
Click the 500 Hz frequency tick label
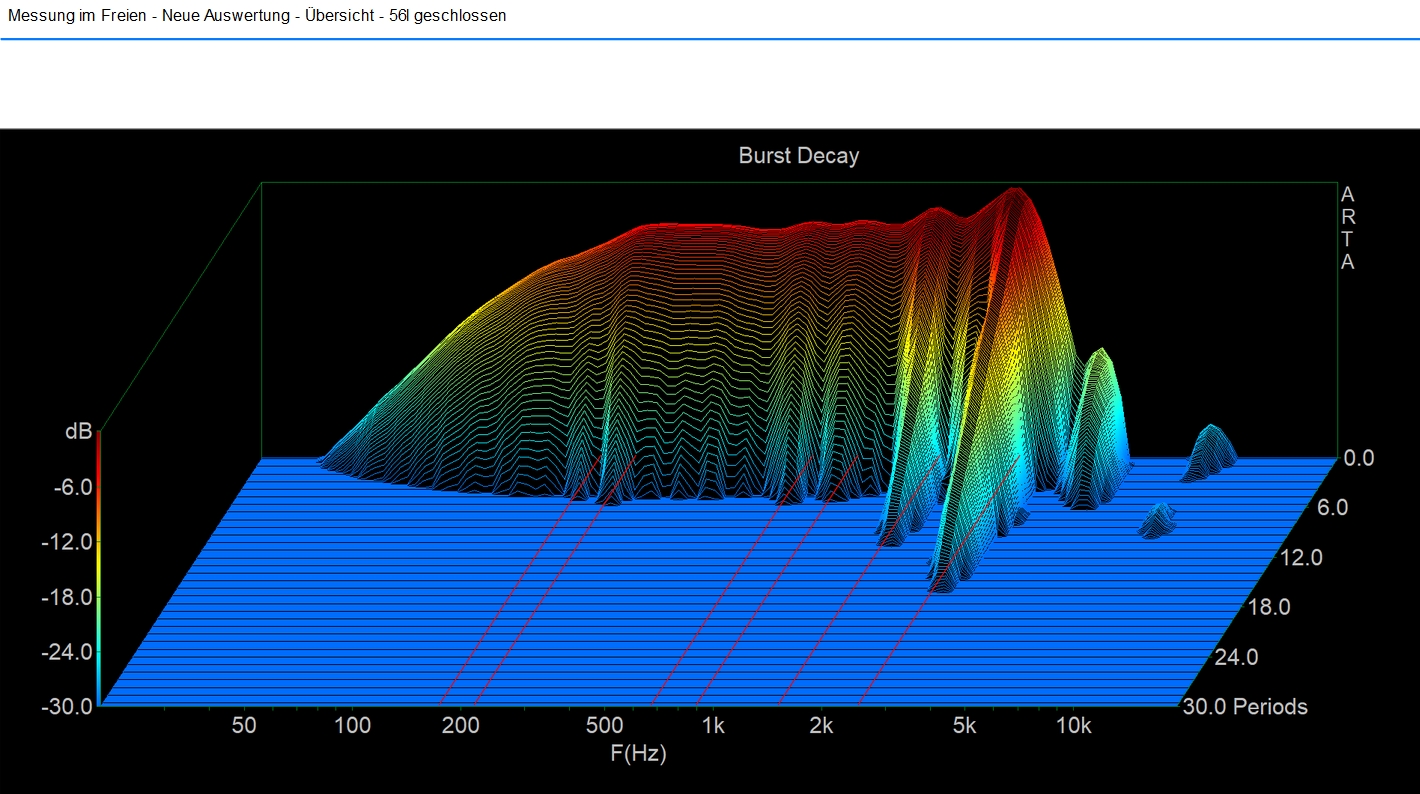[x=604, y=726]
